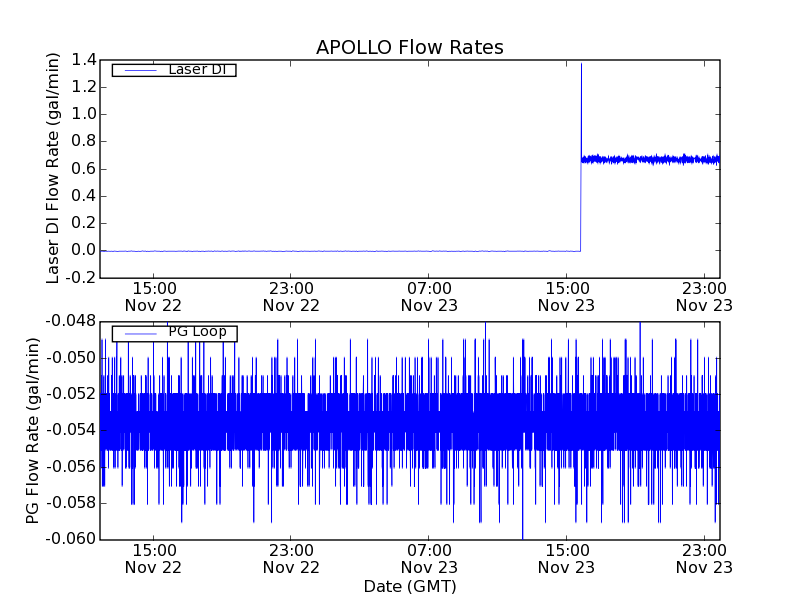This screenshot has height=600, width=800.
Task: Click the PG Flow Rate y-axis label
Action: (x=32, y=430)
